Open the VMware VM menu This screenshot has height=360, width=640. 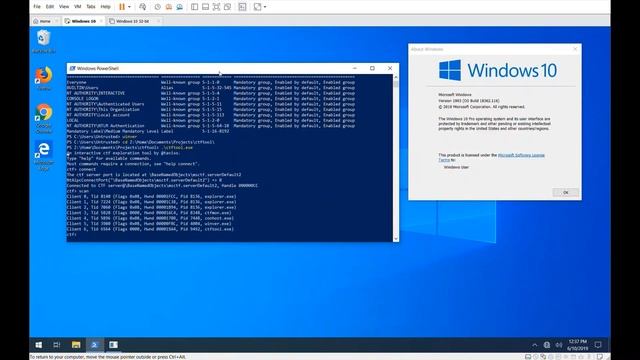tap(78, 7)
